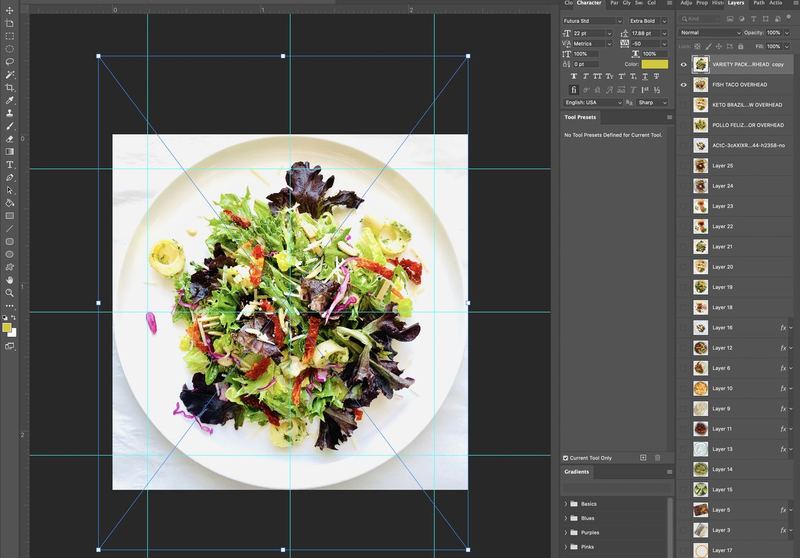Open the yellow text color swatch

tap(655, 64)
